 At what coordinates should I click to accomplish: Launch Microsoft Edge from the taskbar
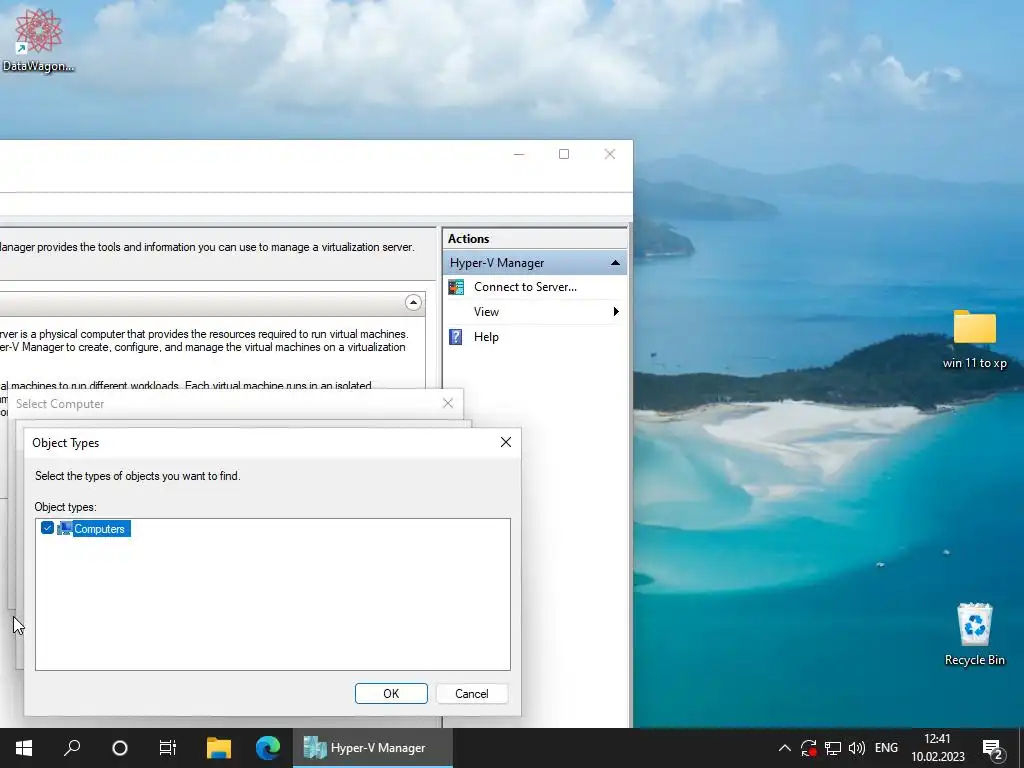tap(268, 748)
